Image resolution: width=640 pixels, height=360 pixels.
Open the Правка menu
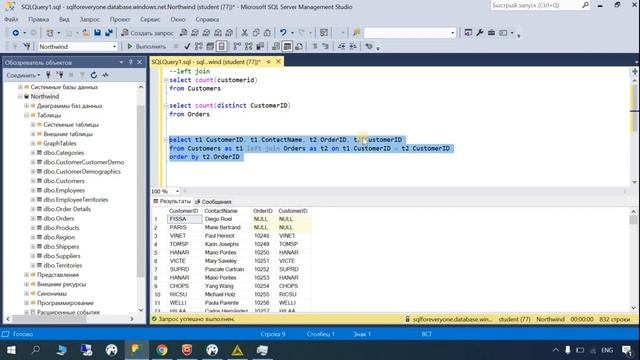click(x=39, y=19)
